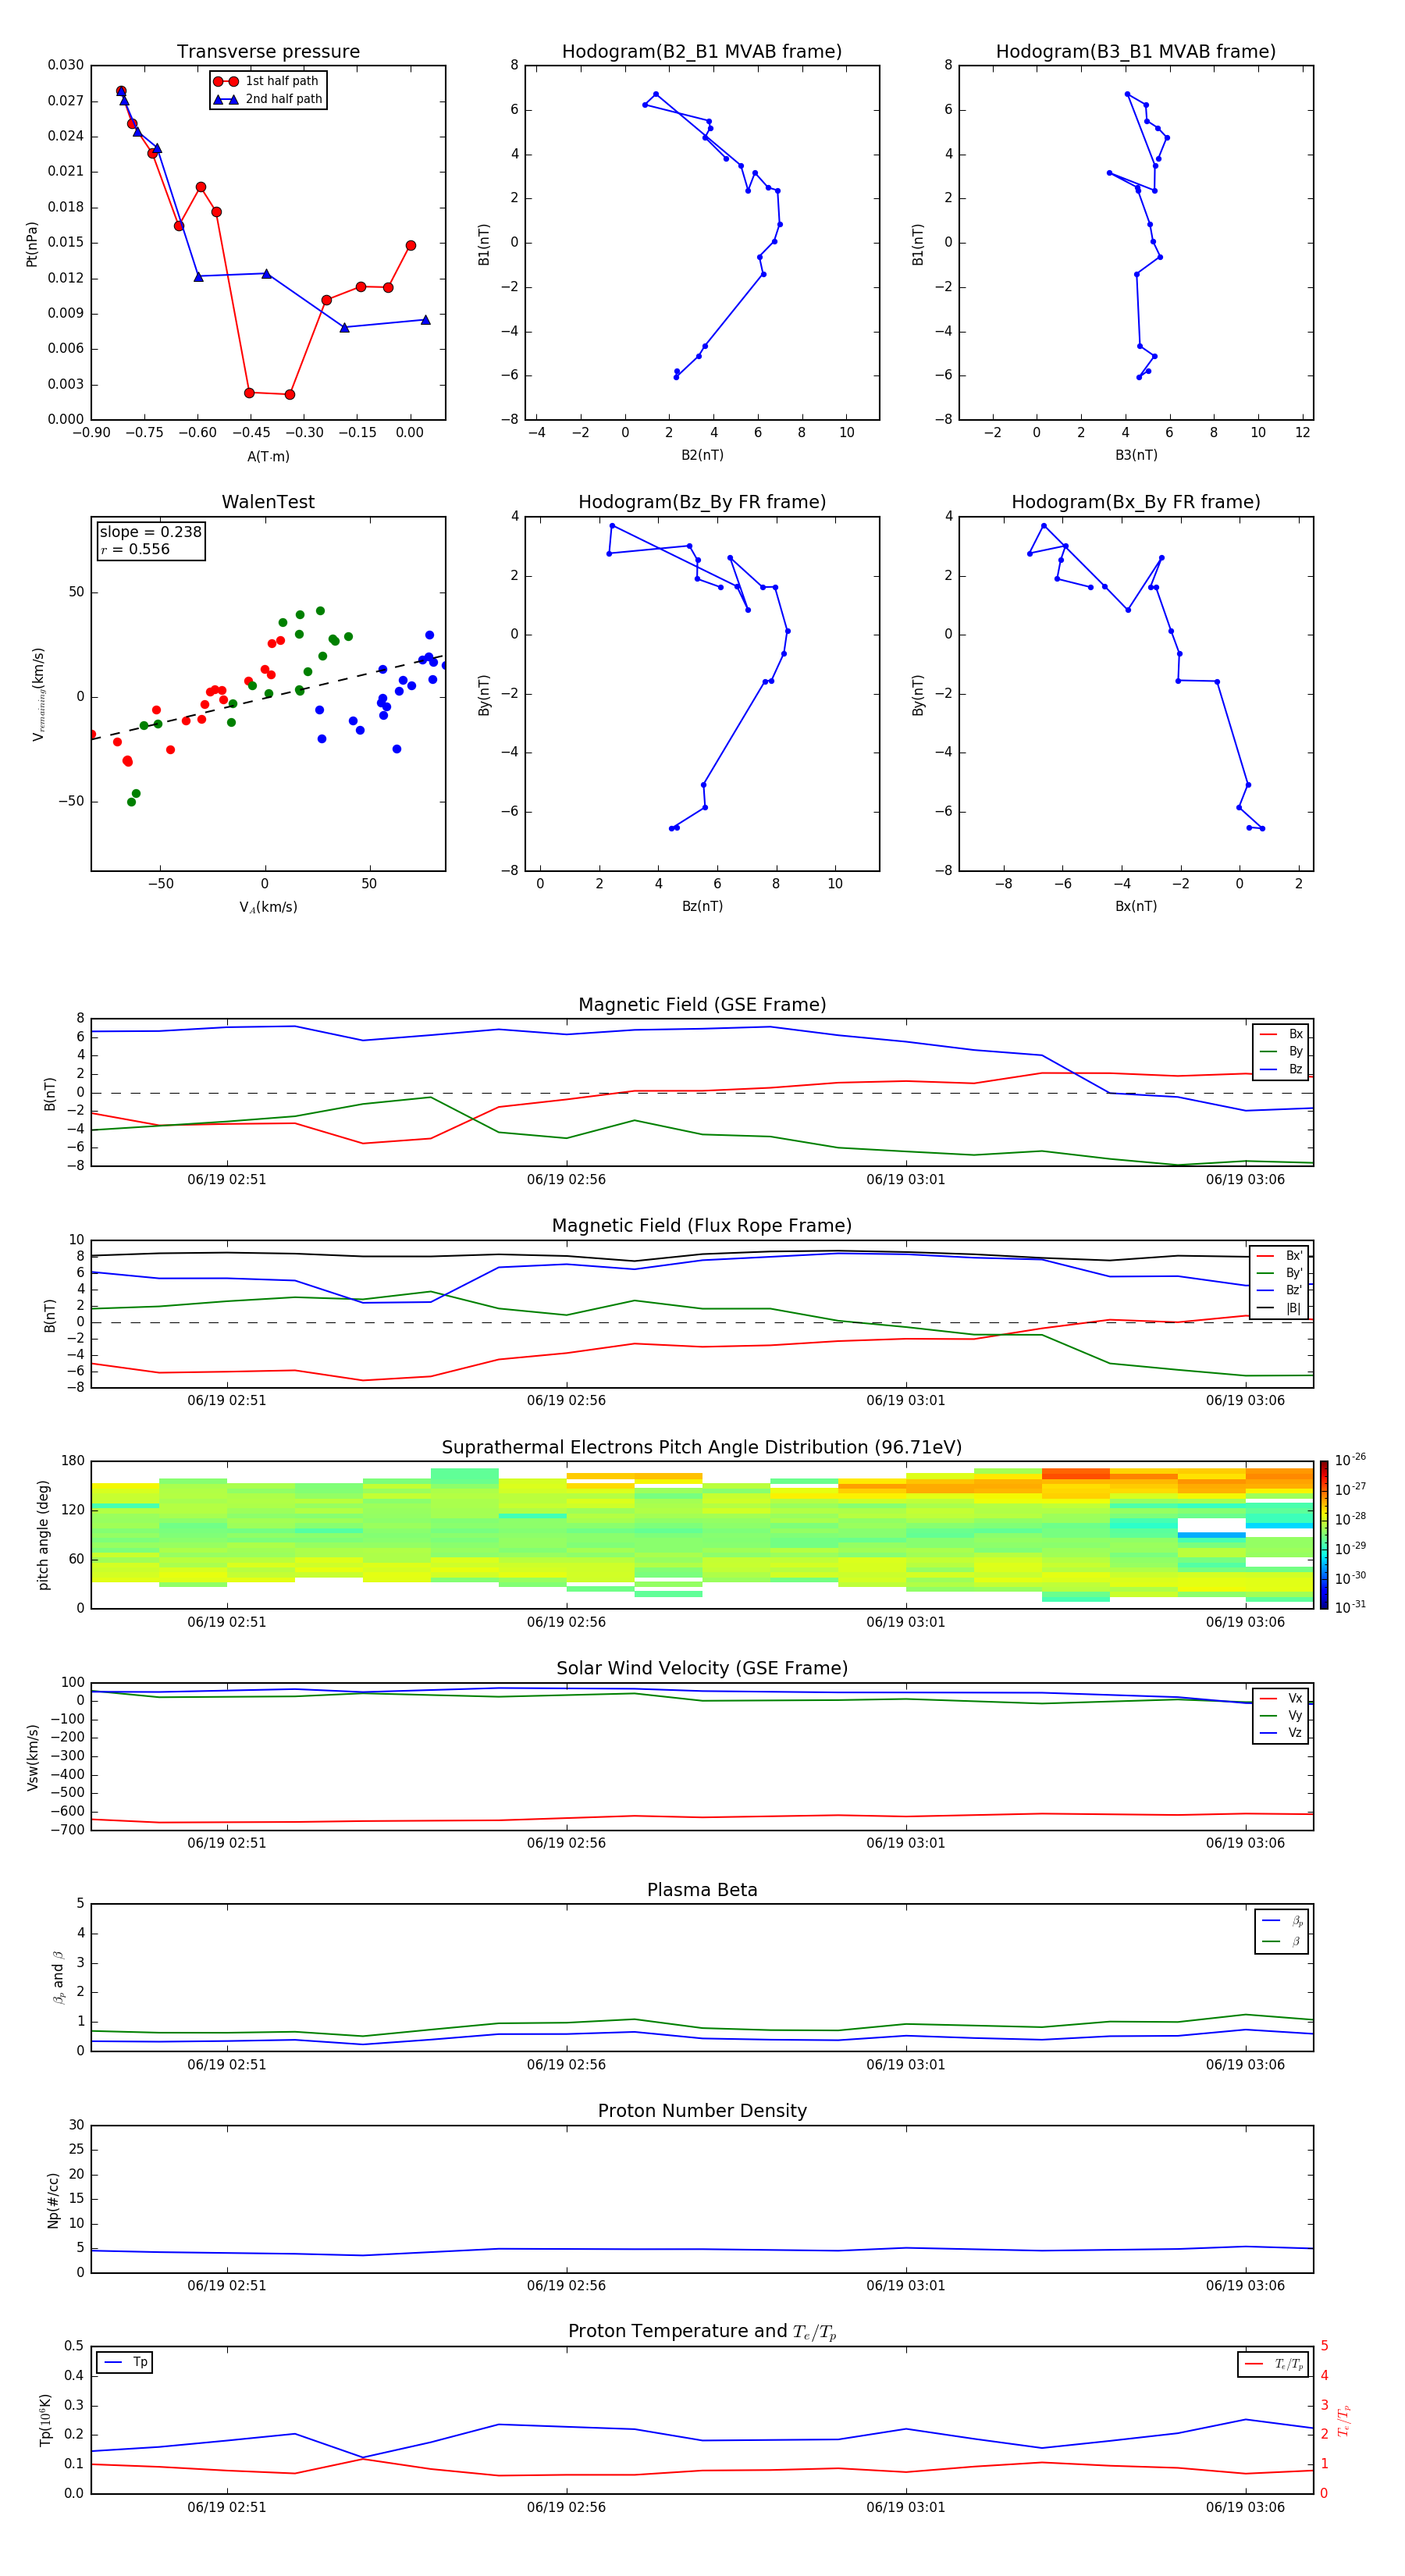The height and width of the screenshot is (2576, 1405).
Task: Click the Suprathermal Electrons Pitch Angle Distribution title
Action: coord(702,1448)
